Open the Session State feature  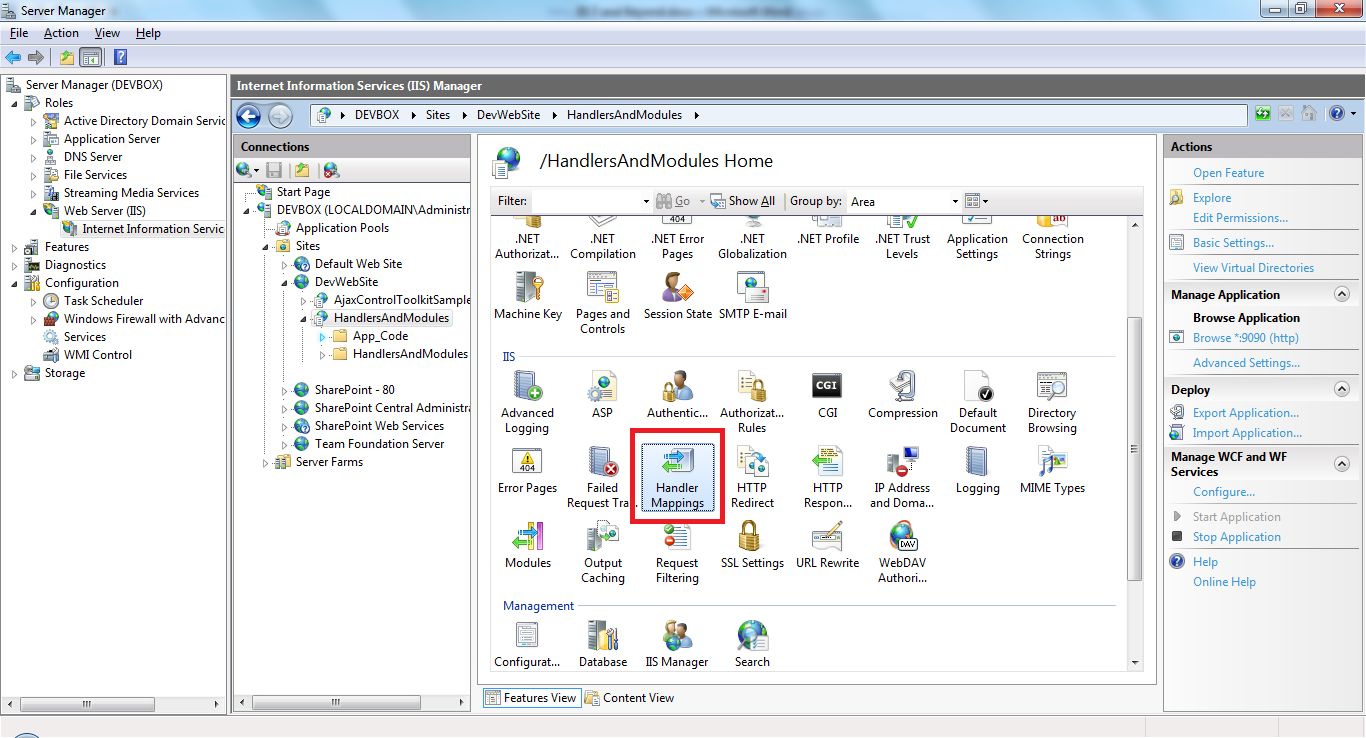[x=677, y=296]
